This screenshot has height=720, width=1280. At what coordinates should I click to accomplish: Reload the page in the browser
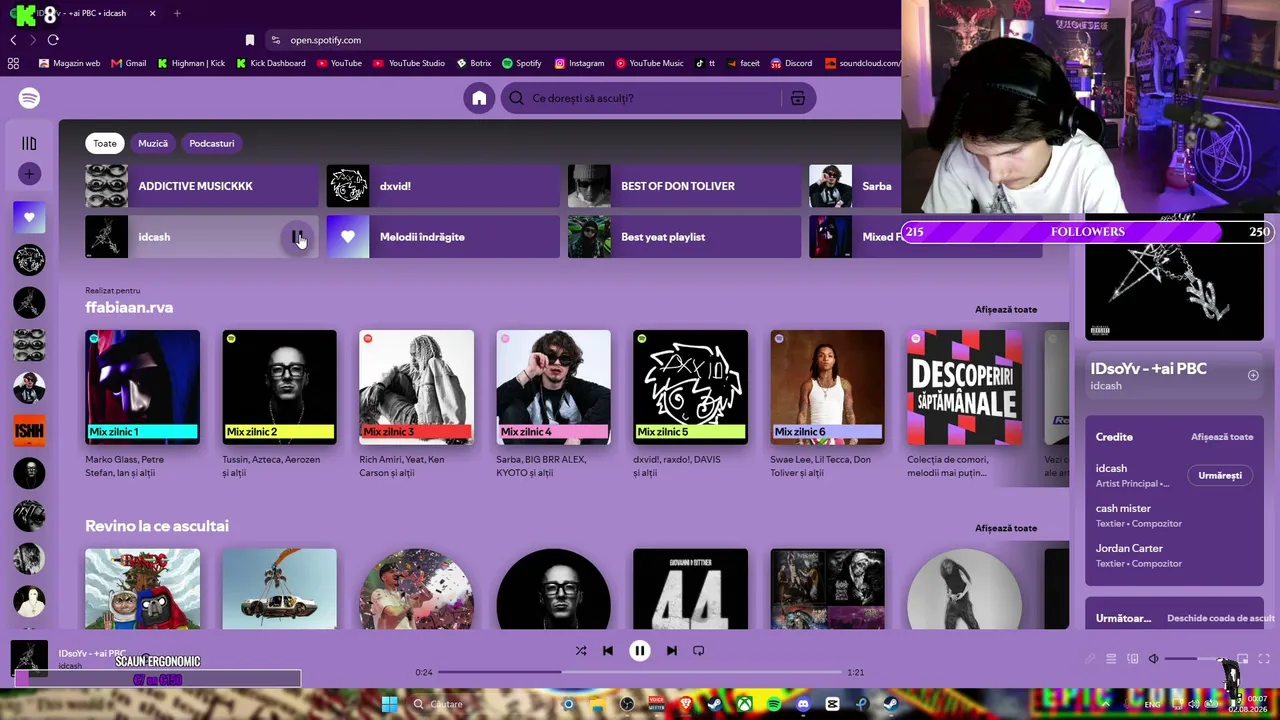click(x=53, y=40)
